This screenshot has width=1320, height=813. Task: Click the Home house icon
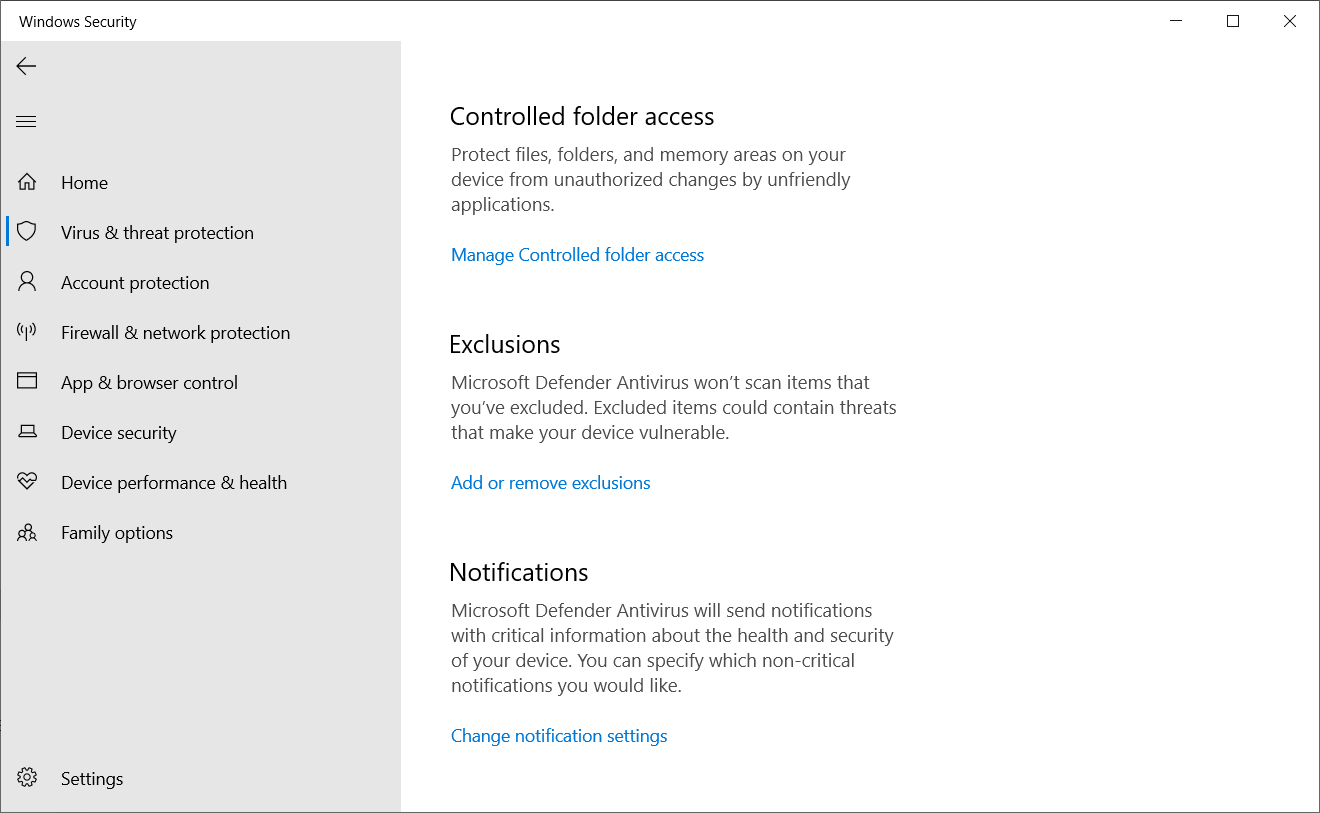(x=27, y=182)
